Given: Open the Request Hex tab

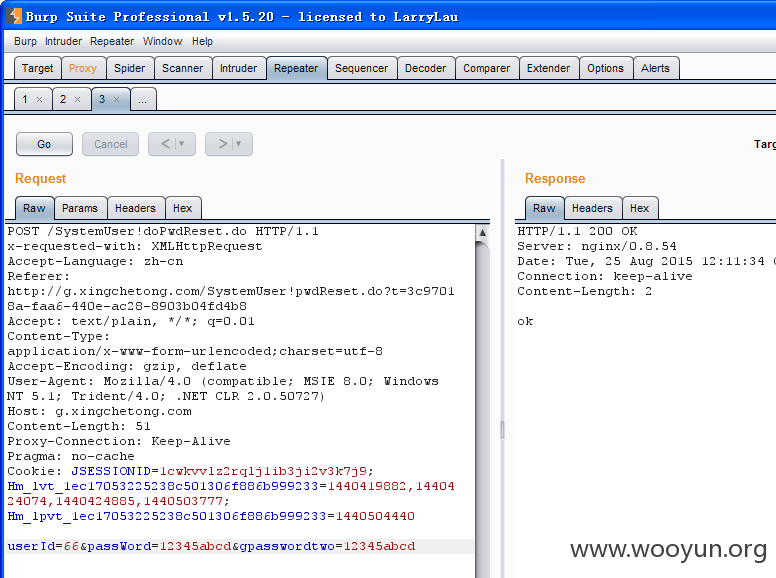Looking at the screenshot, I should point(182,208).
